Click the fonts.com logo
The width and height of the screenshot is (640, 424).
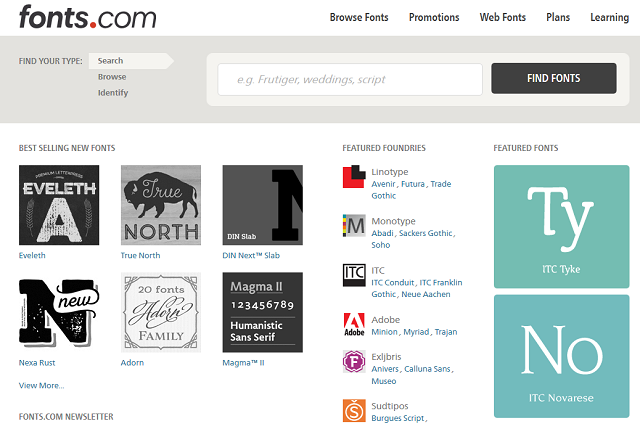coord(87,17)
